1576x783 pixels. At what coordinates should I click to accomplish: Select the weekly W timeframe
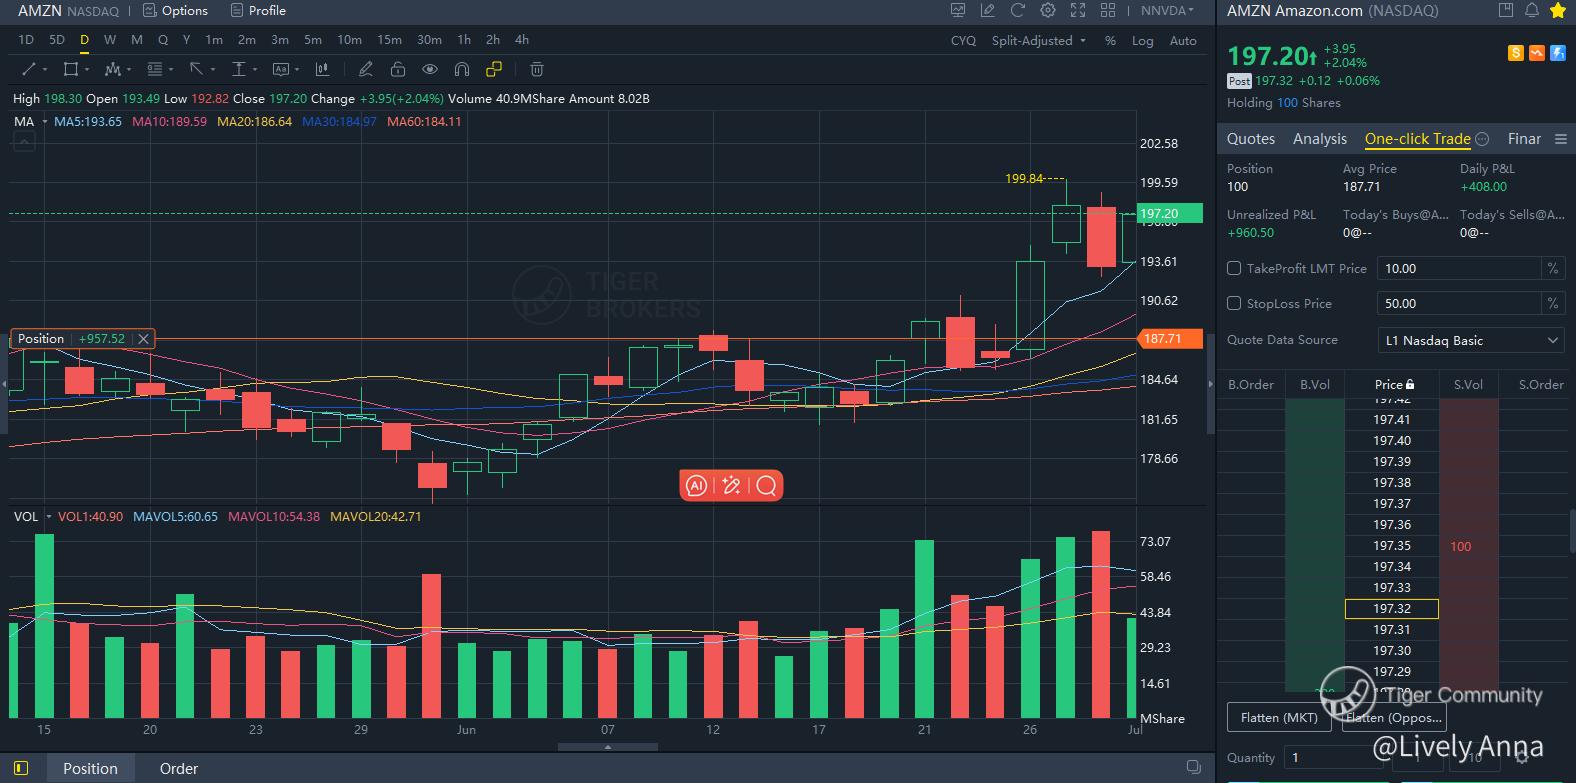(x=110, y=40)
